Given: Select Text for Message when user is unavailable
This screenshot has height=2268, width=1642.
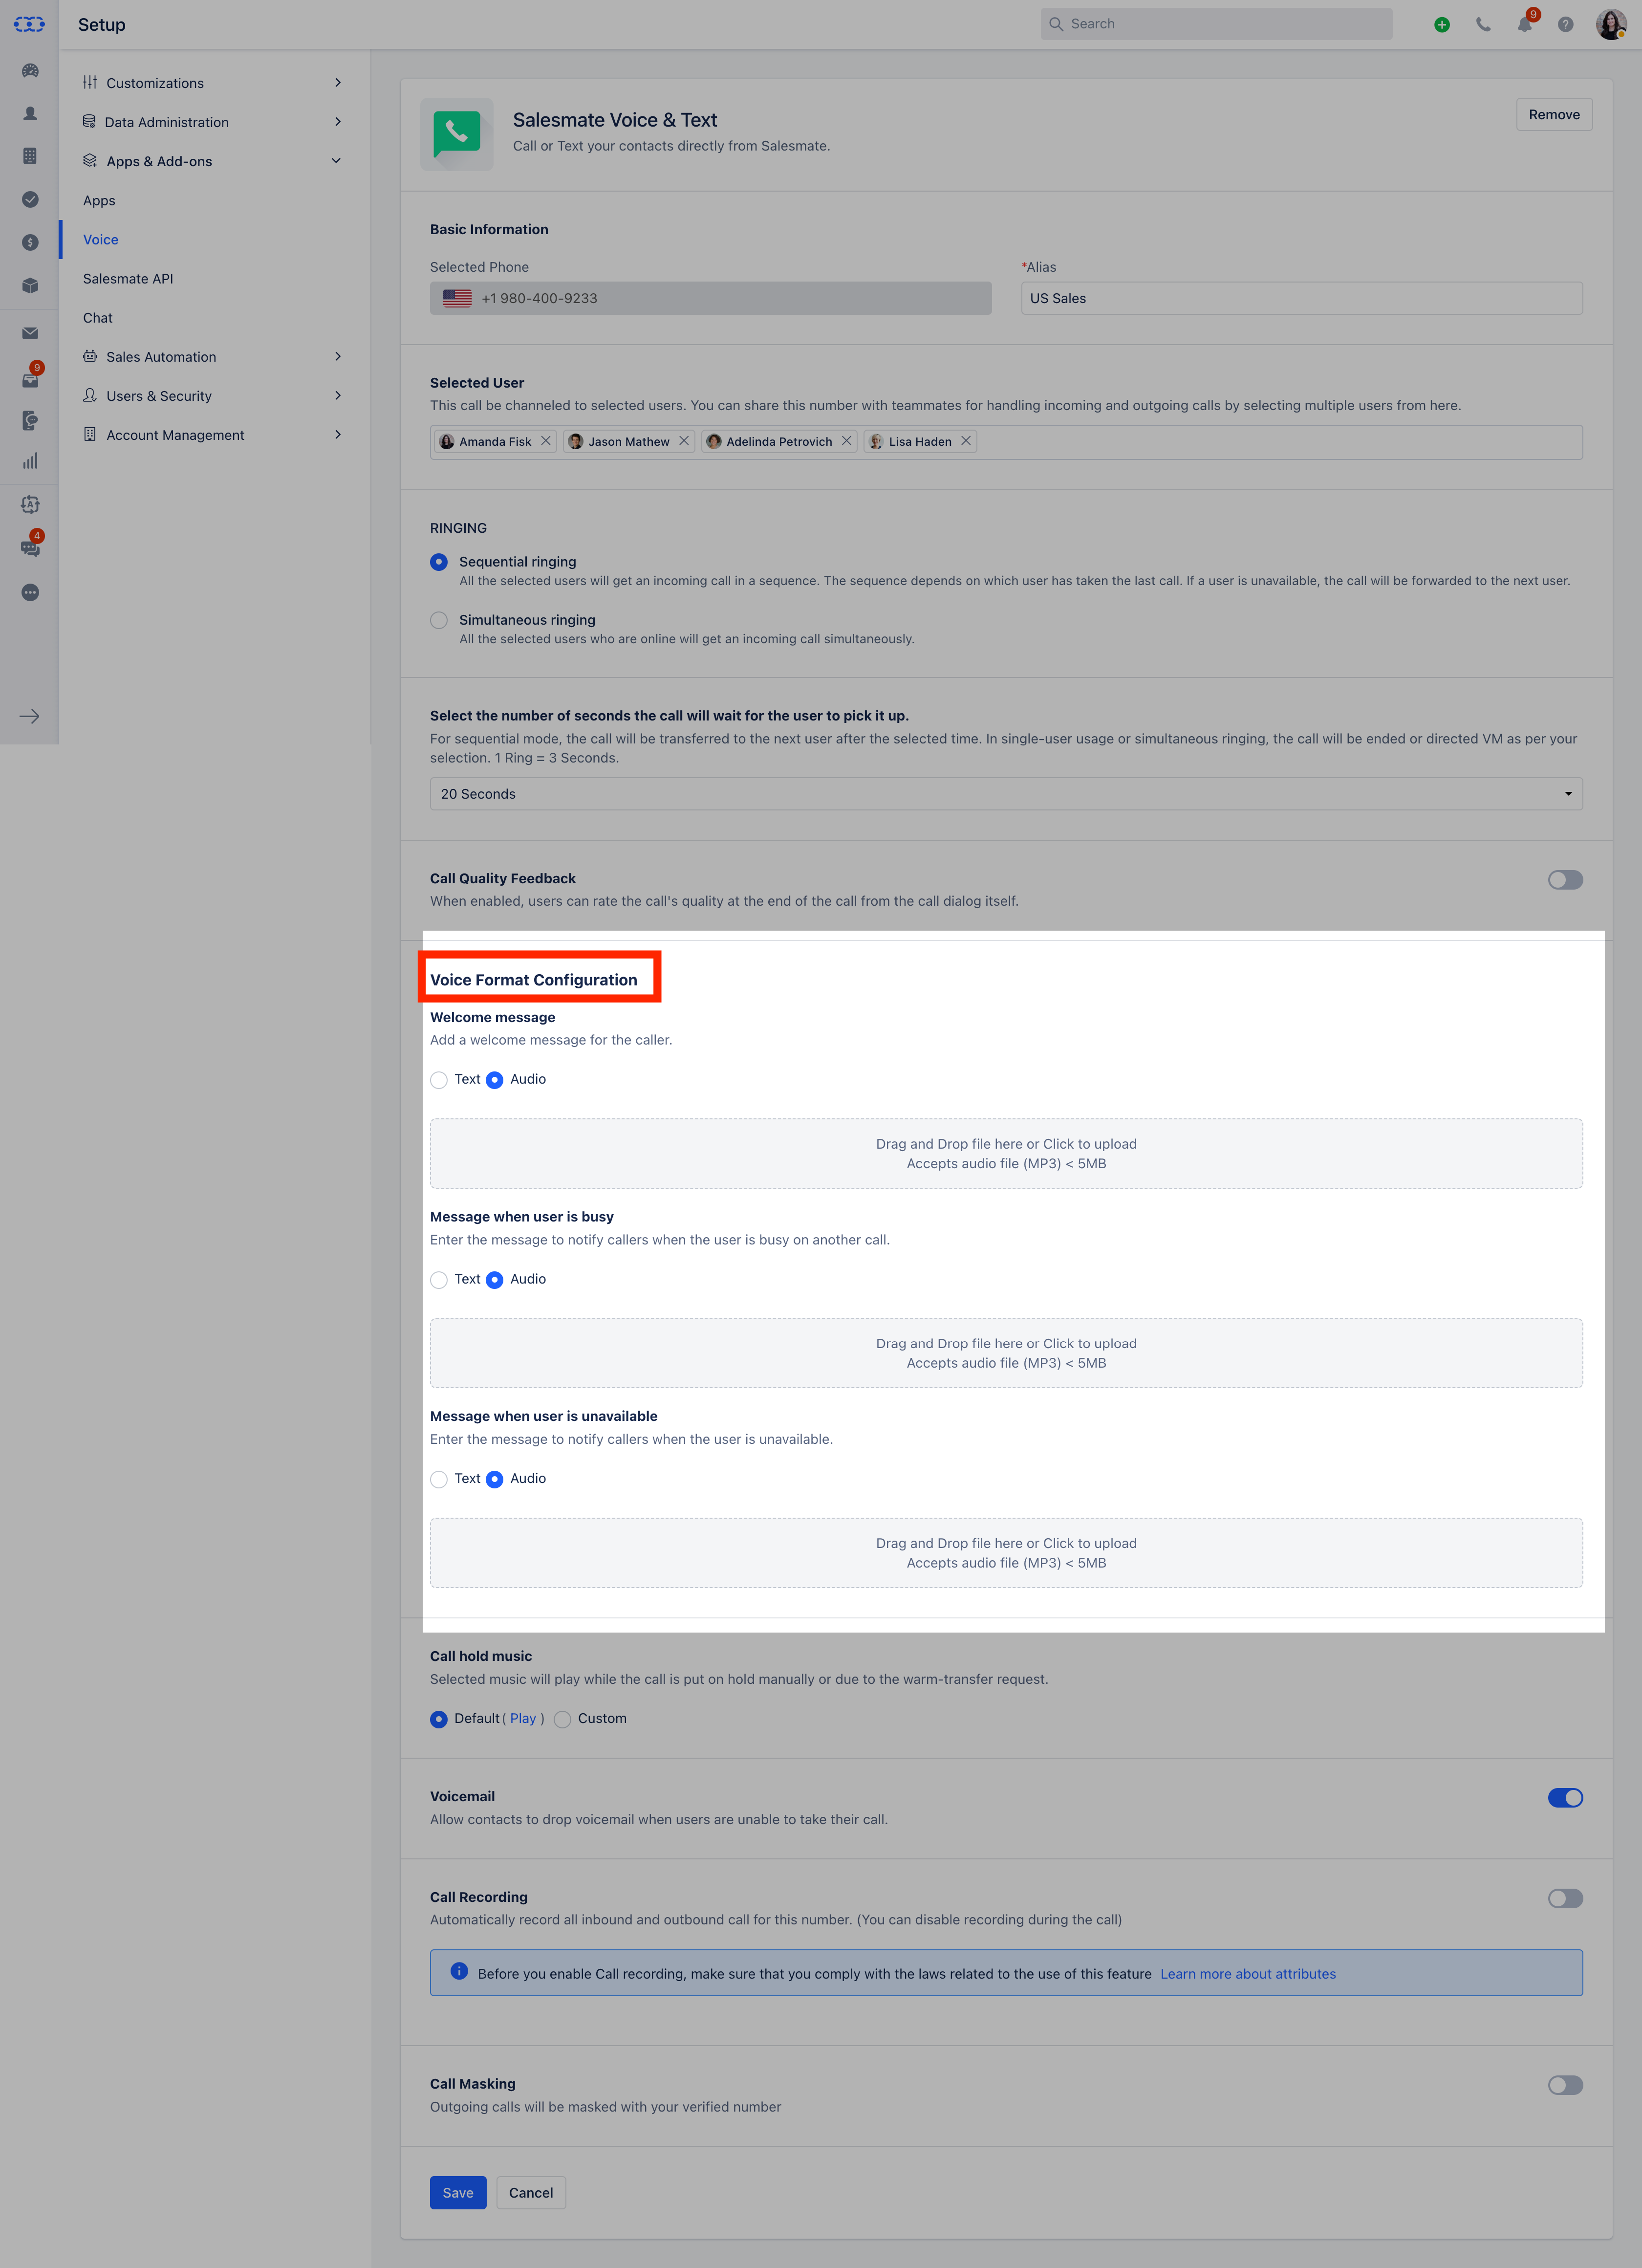Looking at the screenshot, I should click(x=439, y=1479).
